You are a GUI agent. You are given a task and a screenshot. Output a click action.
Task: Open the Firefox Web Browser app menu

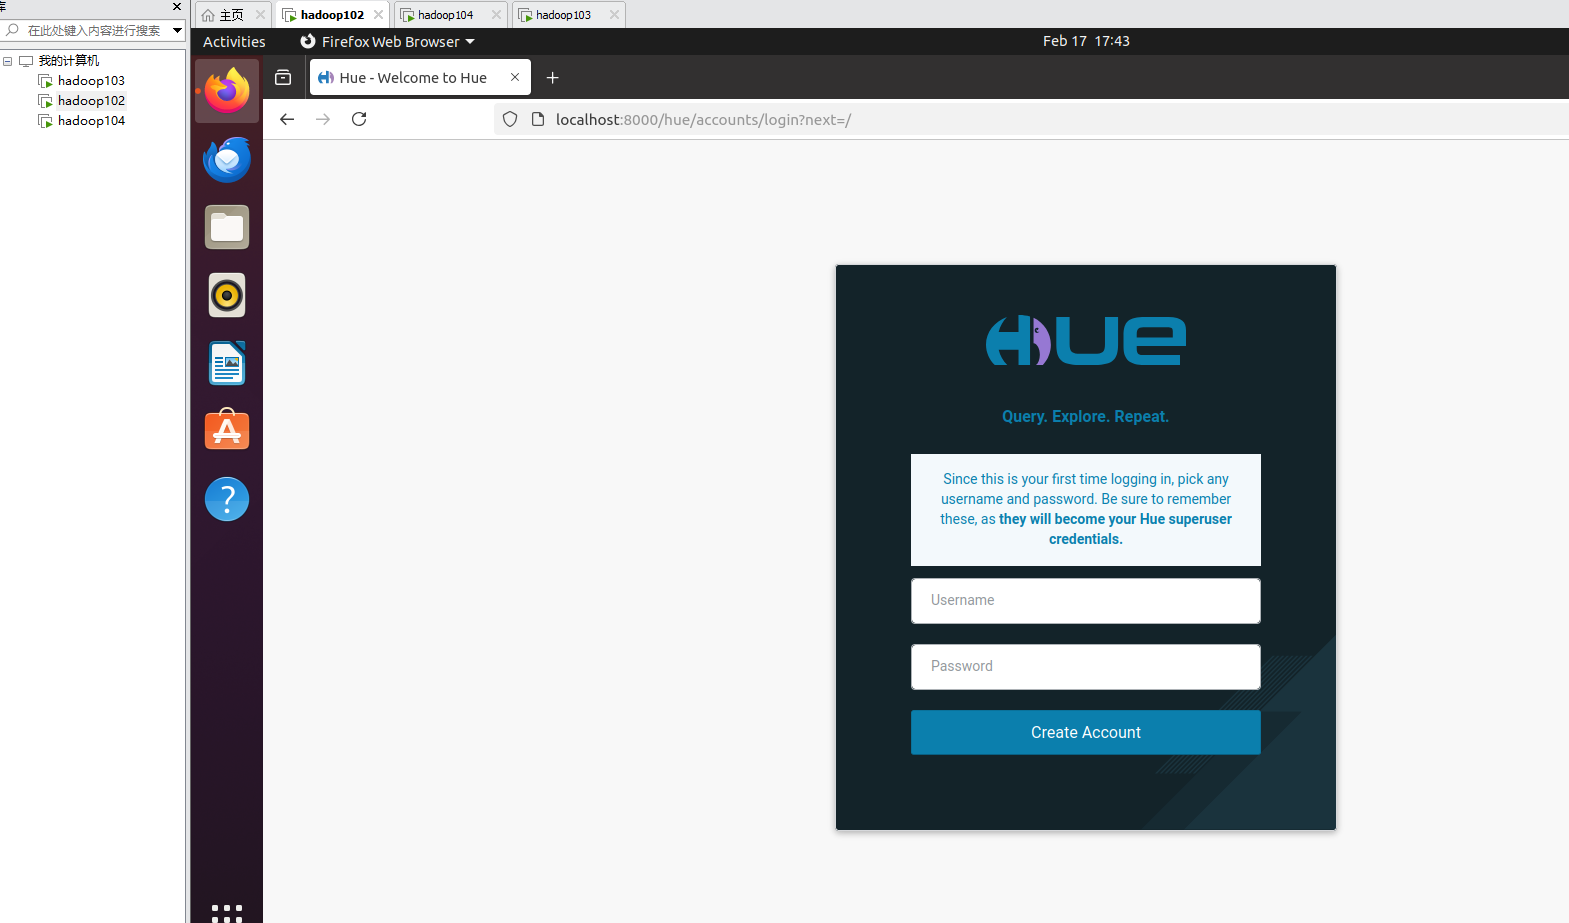tap(388, 41)
